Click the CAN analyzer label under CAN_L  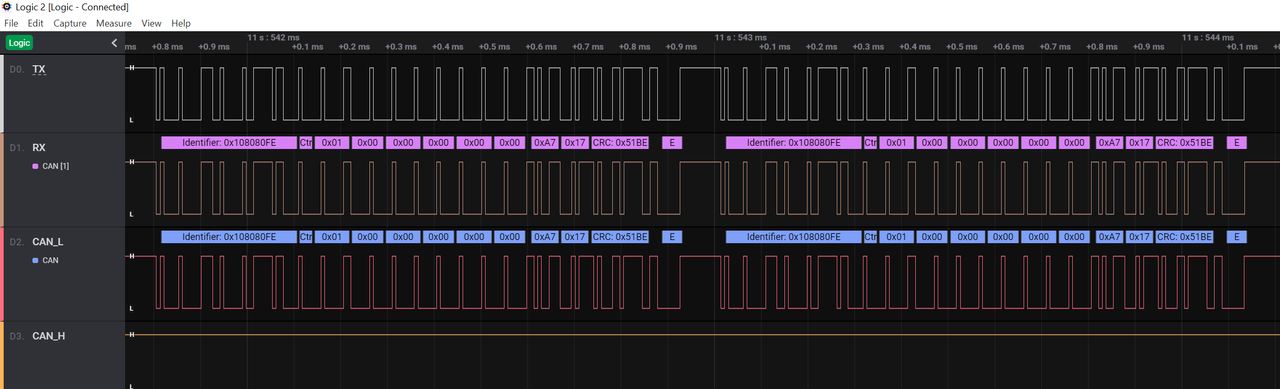coord(51,260)
